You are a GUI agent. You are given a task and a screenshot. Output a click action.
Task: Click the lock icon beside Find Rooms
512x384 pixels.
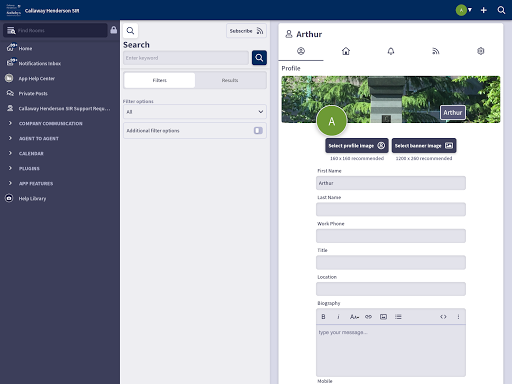(x=114, y=30)
